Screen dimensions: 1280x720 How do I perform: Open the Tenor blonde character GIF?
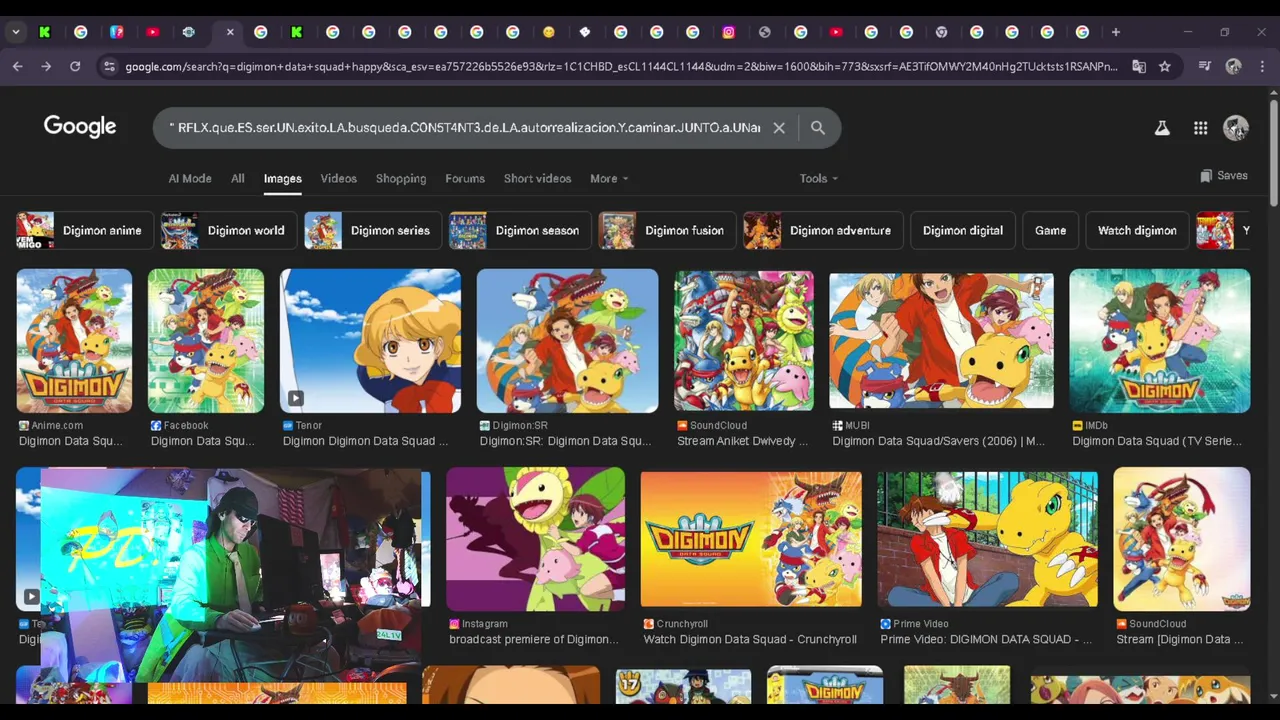[370, 341]
